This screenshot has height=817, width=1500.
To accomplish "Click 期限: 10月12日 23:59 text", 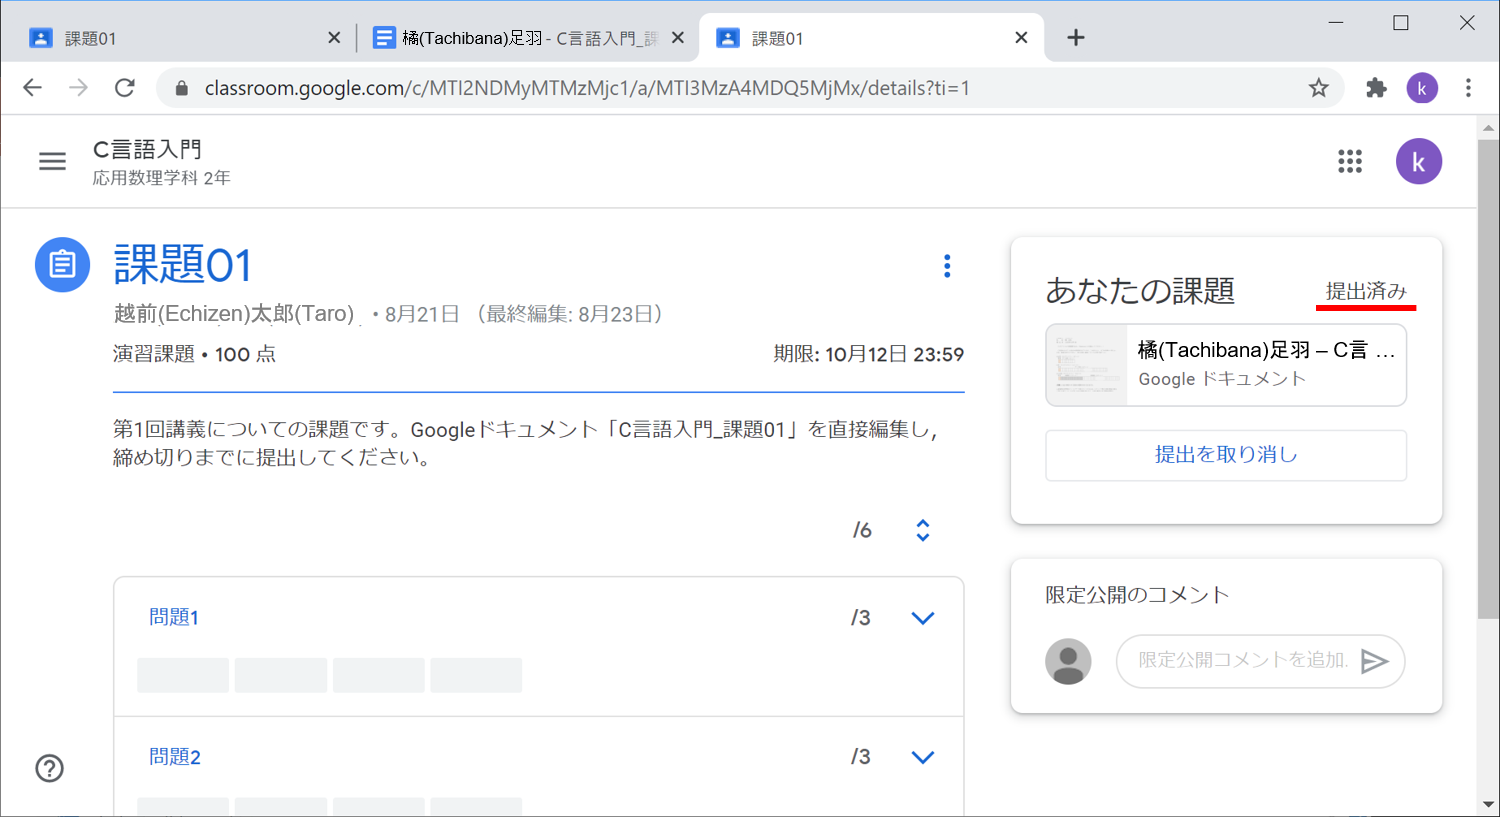I will click(869, 354).
